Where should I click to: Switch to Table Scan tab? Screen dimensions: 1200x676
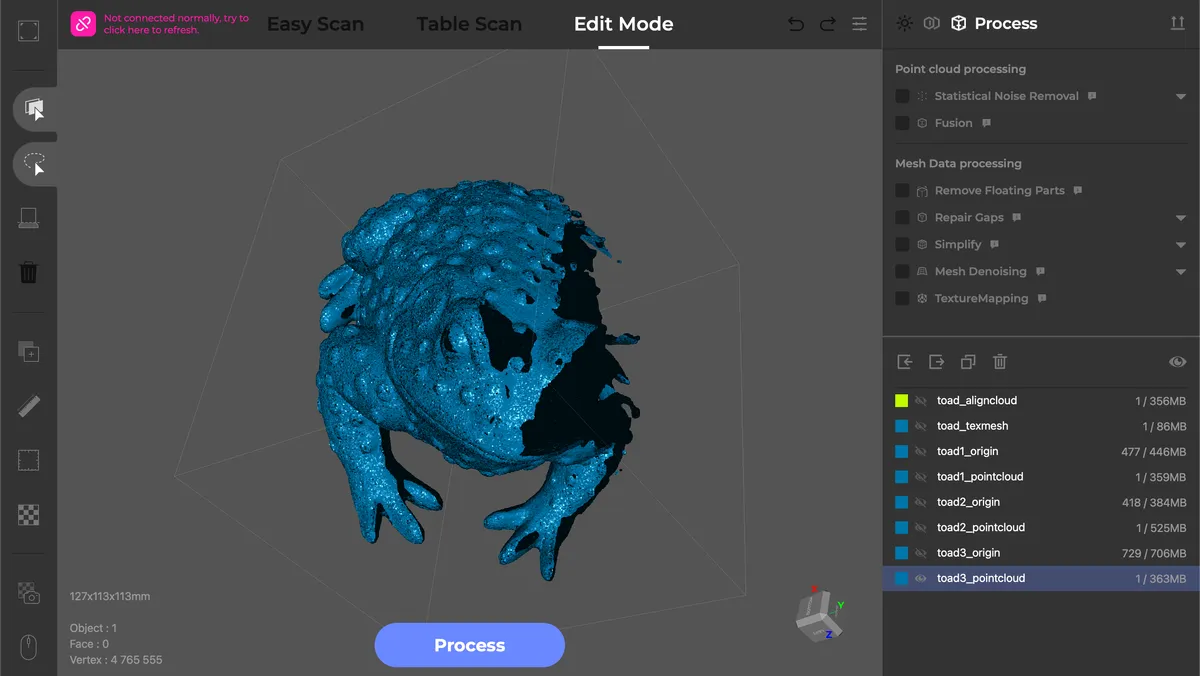click(x=469, y=24)
